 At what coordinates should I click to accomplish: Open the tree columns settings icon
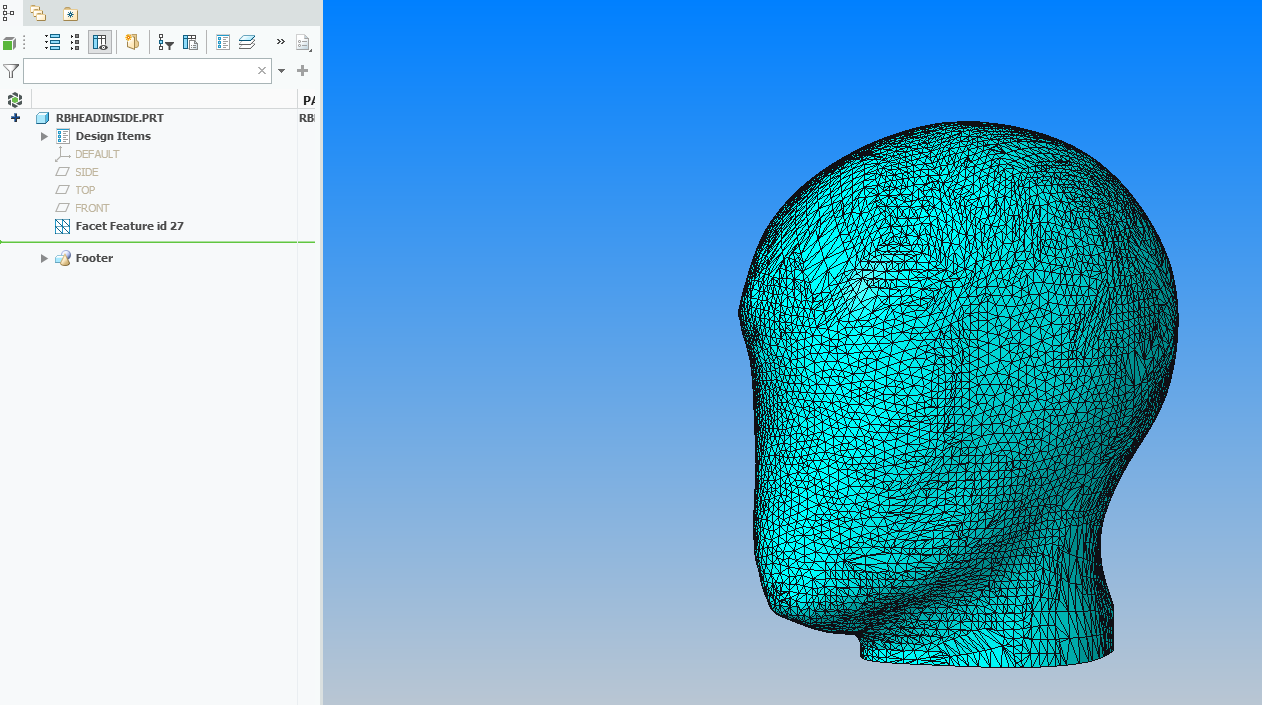tap(190, 42)
